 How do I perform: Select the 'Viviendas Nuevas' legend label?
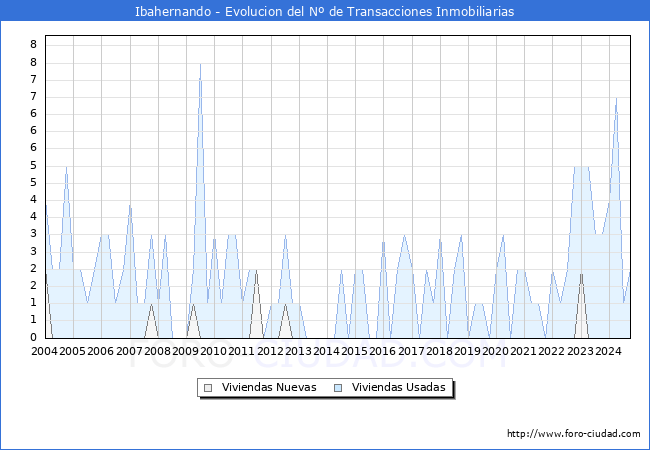(x=269, y=387)
